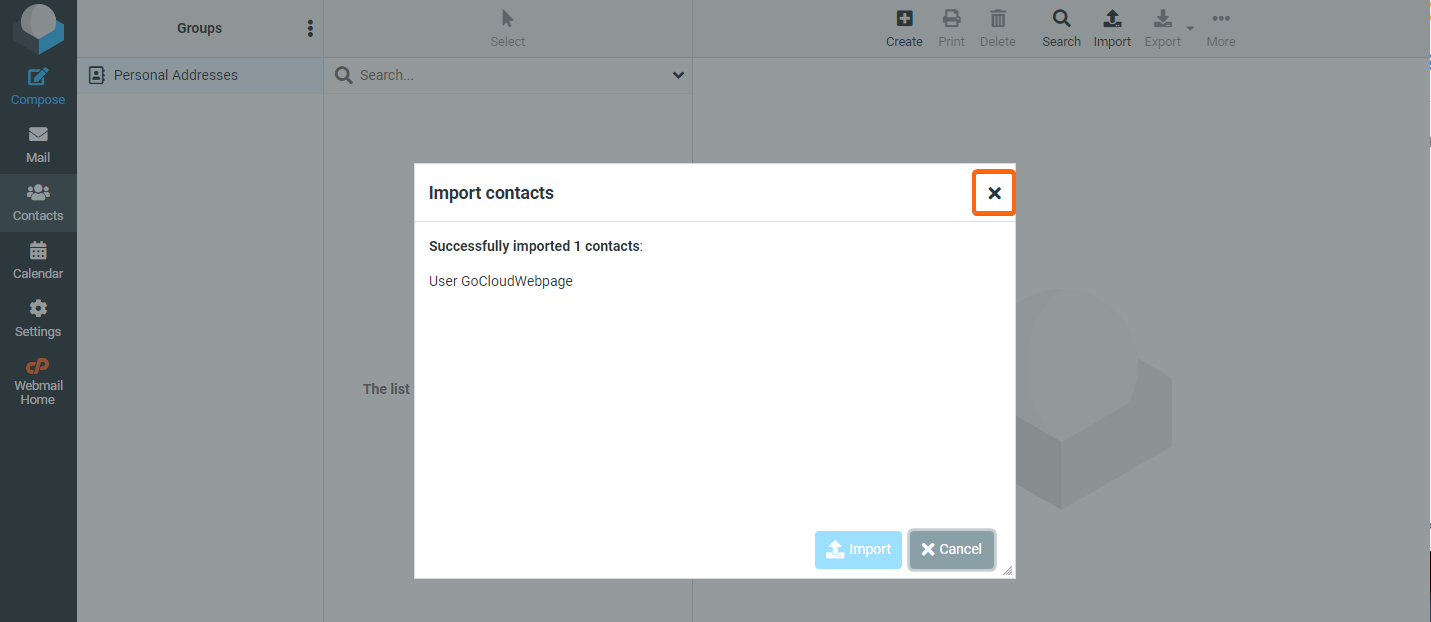This screenshot has width=1431, height=622.
Task: Open the Groups three-dot menu
Action: 310,28
